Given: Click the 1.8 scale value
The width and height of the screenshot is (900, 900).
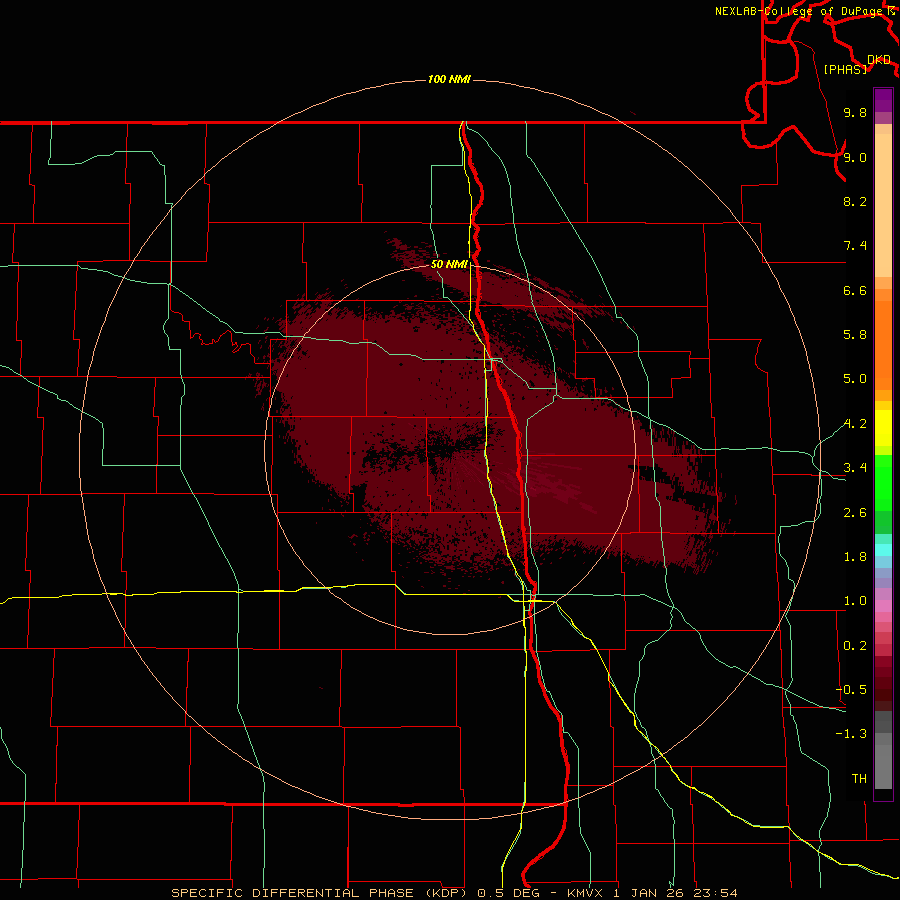Looking at the screenshot, I should click(855, 557).
